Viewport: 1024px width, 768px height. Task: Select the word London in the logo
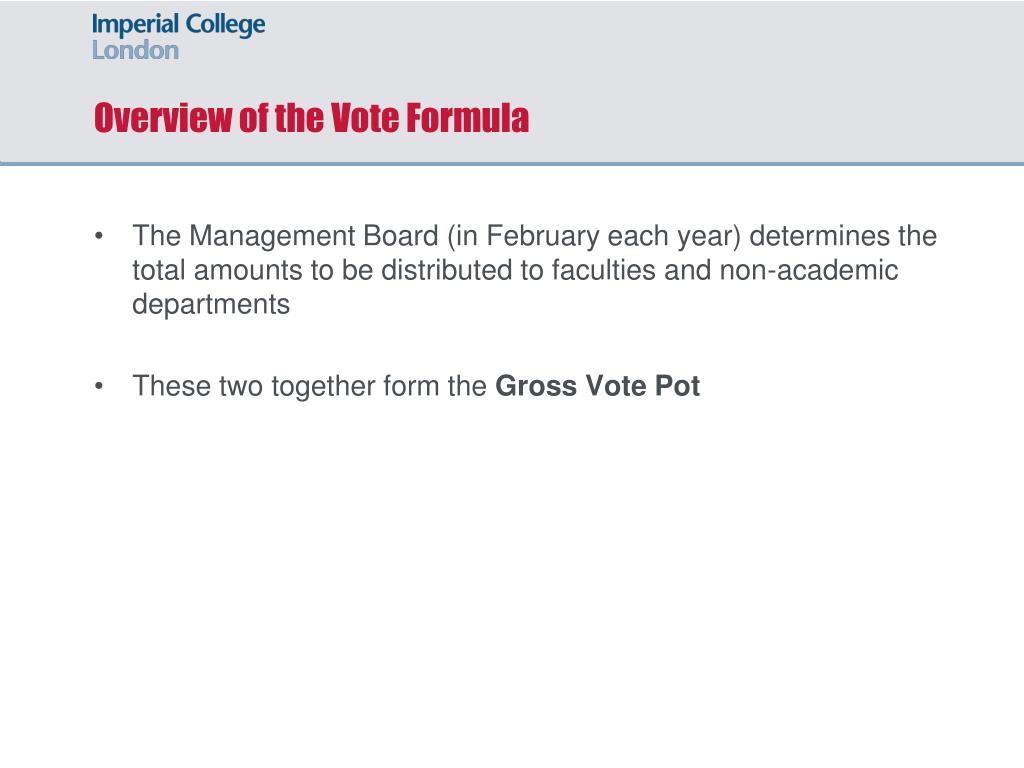[x=135, y=50]
